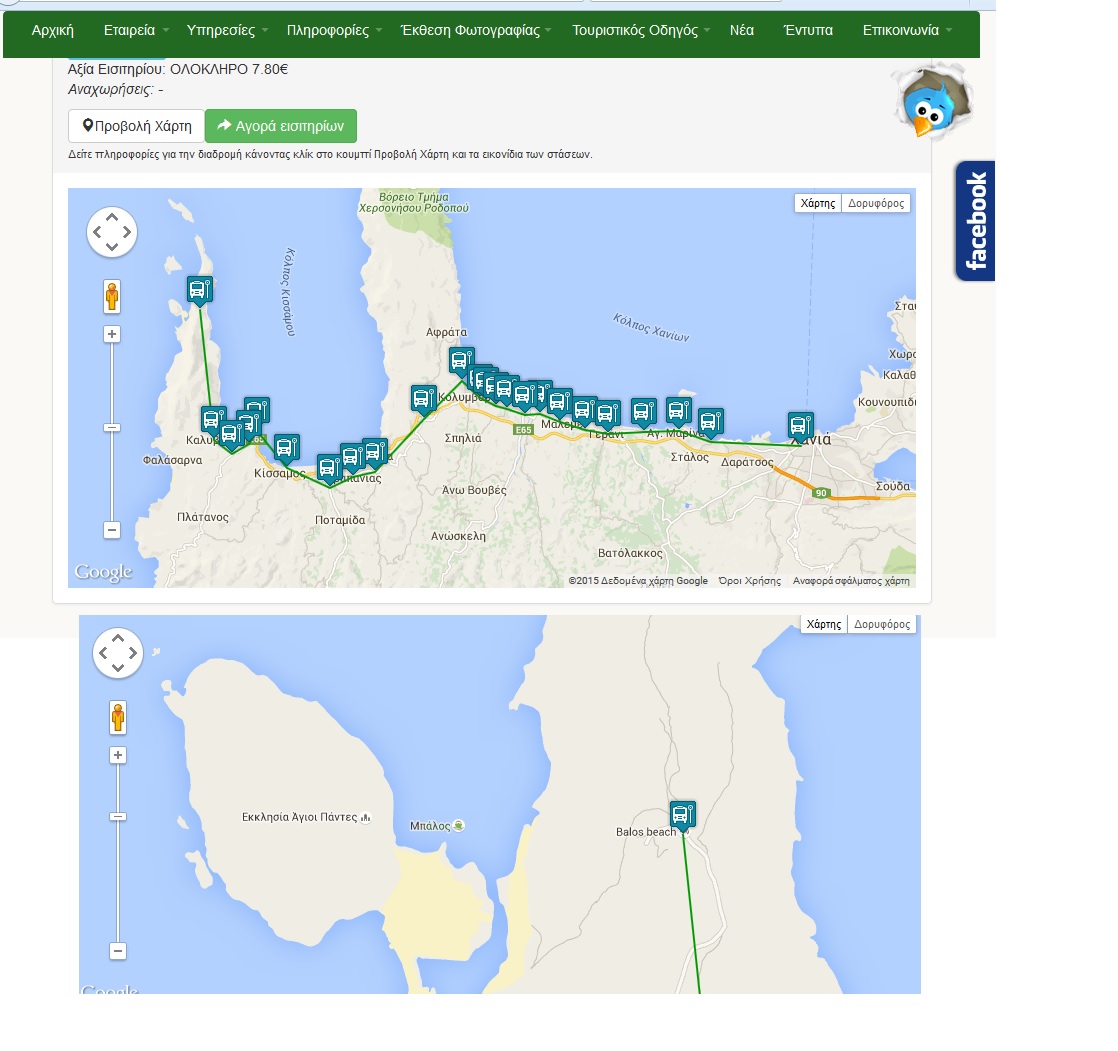This screenshot has height=1051, width=1118.
Task: Click the bus stop marker above Αγ. Μαρίνα
Action: pos(678,411)
